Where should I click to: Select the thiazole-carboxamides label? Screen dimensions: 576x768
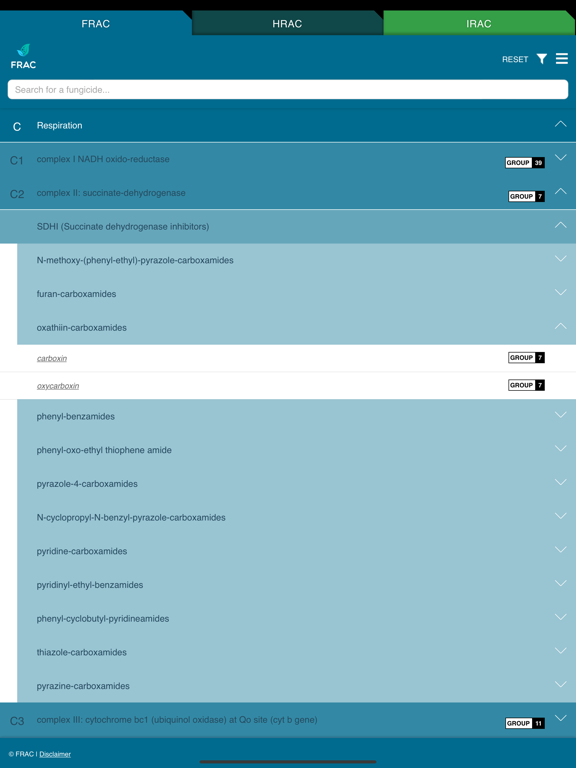(82, 652)
